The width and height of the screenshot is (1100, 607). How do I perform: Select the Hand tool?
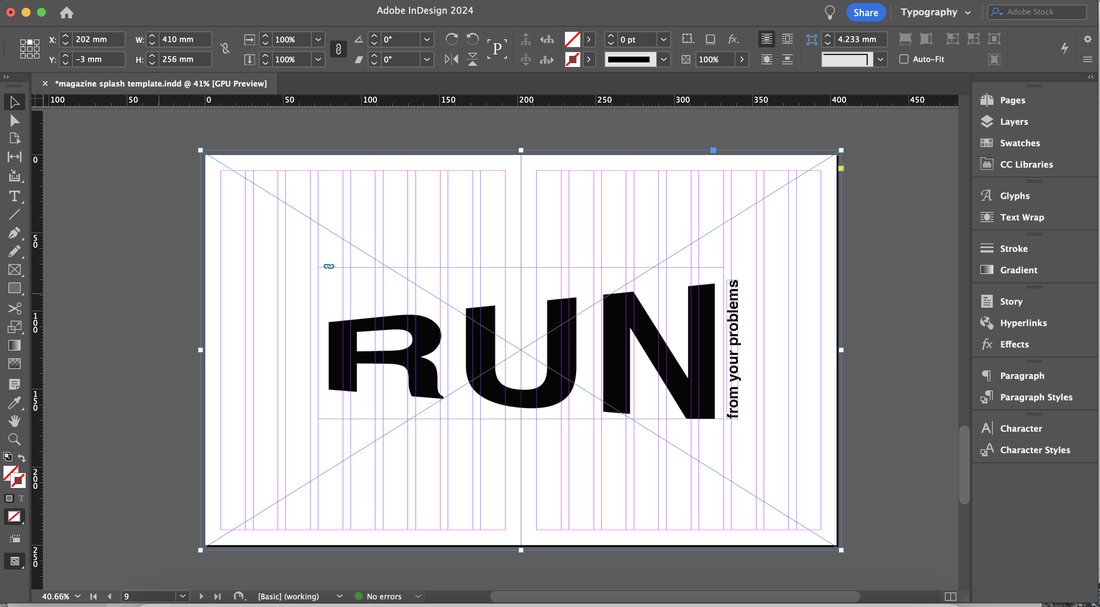coord(14,421)
